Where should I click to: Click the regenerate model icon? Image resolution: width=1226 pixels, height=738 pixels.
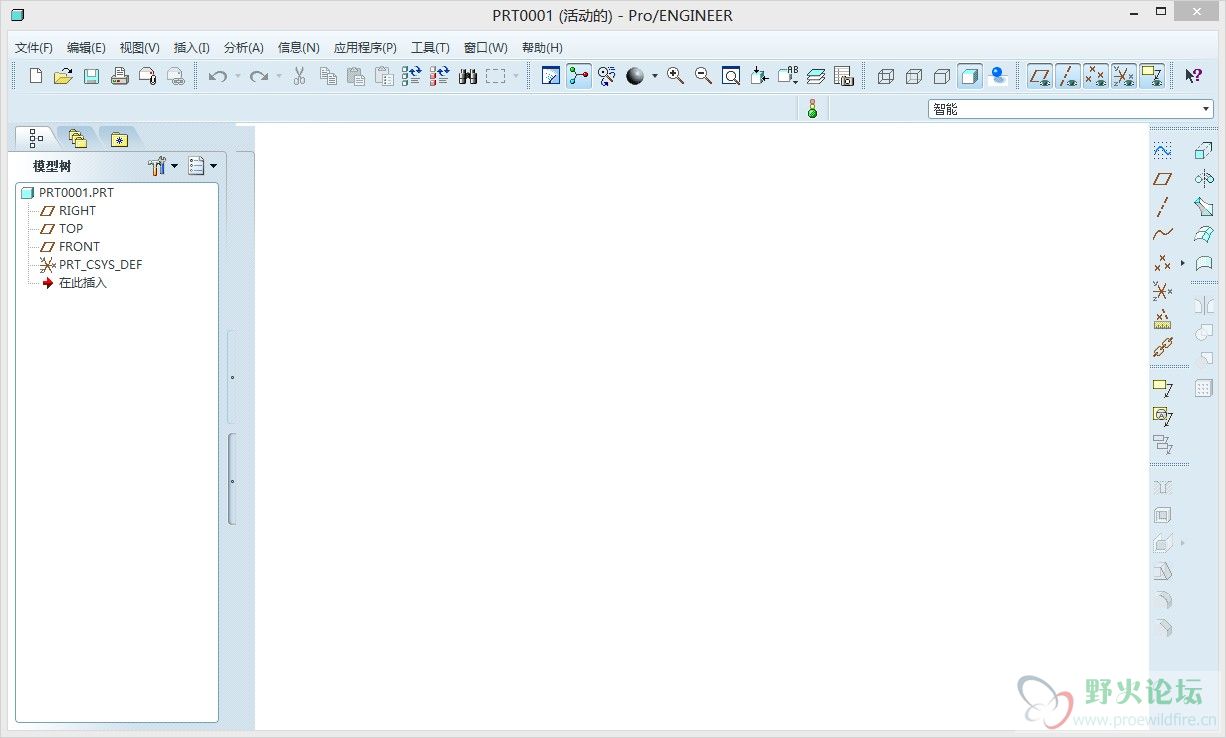coord(411,76)
